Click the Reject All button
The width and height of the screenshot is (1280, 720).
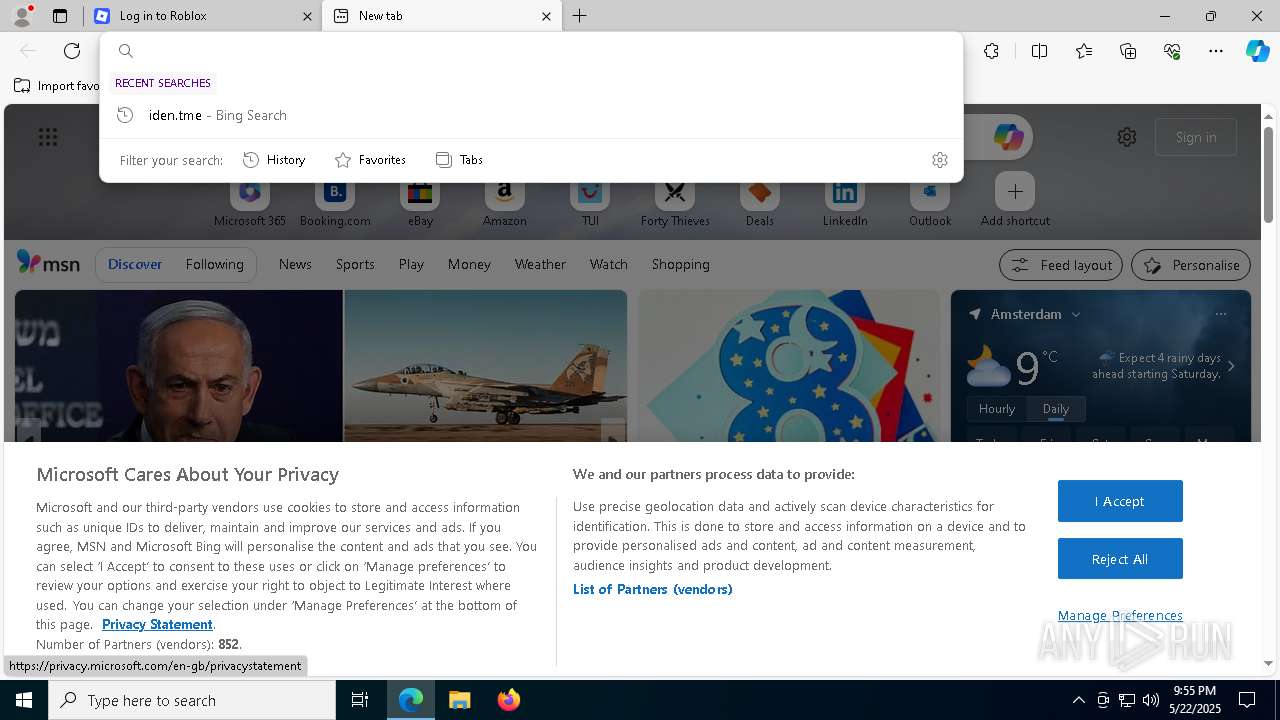[1120, 559]
